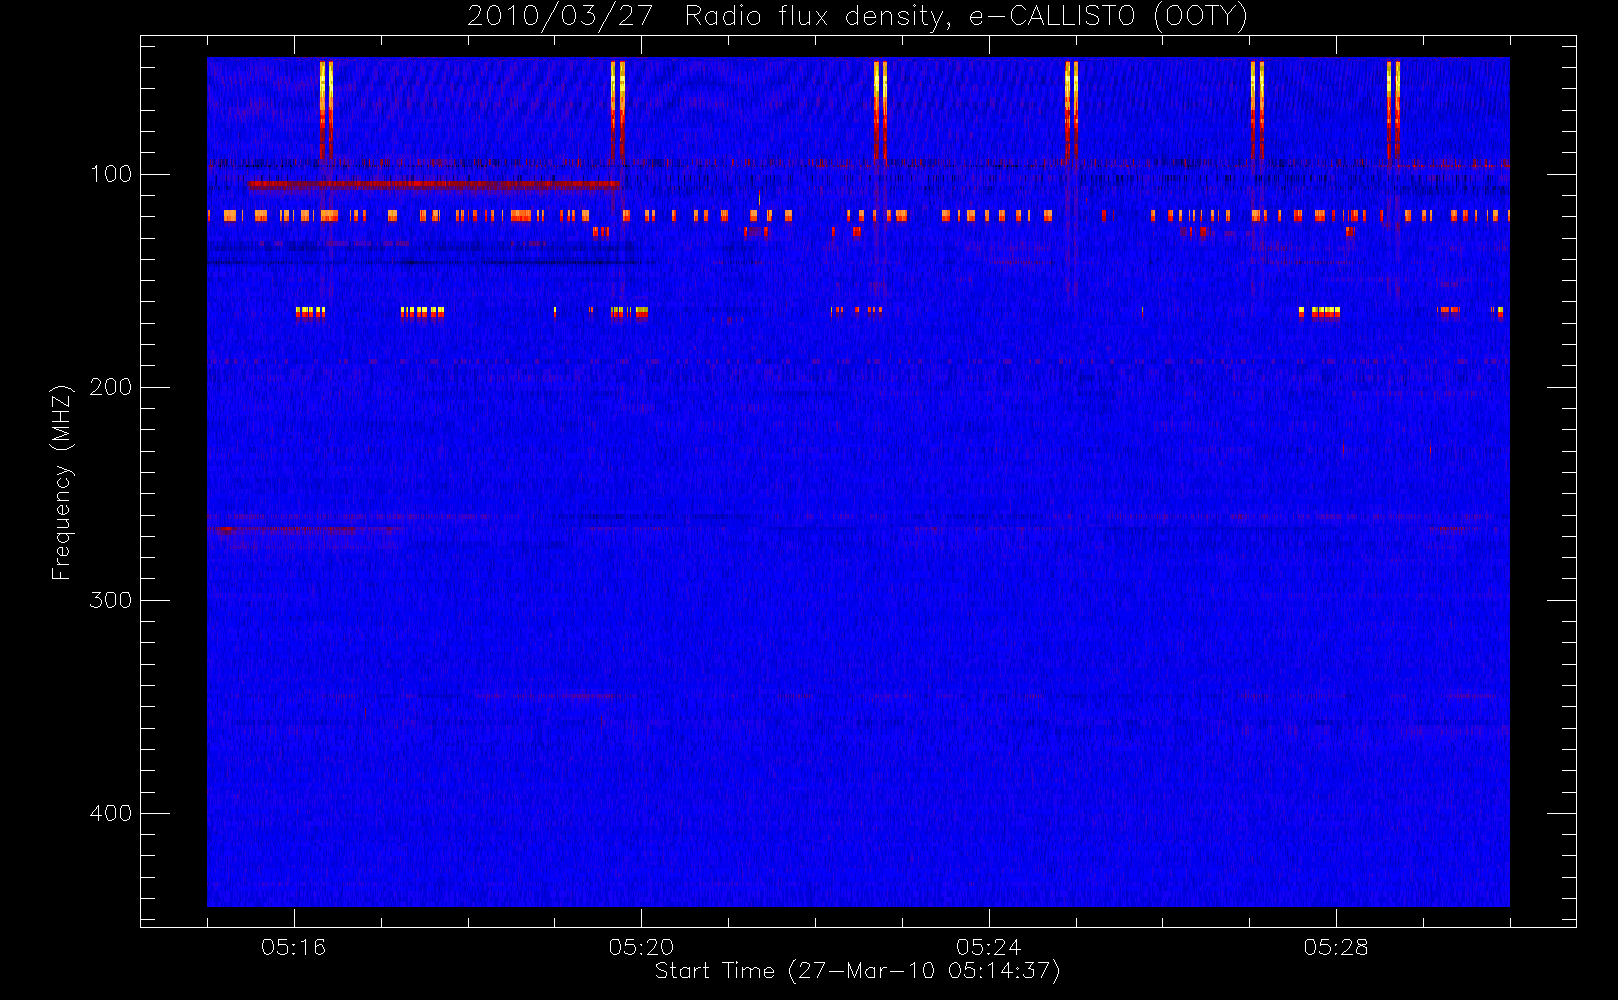Click the 05:24 time tick label
This screenshot has height=1000, width=1618.
[x=989, y=947]
